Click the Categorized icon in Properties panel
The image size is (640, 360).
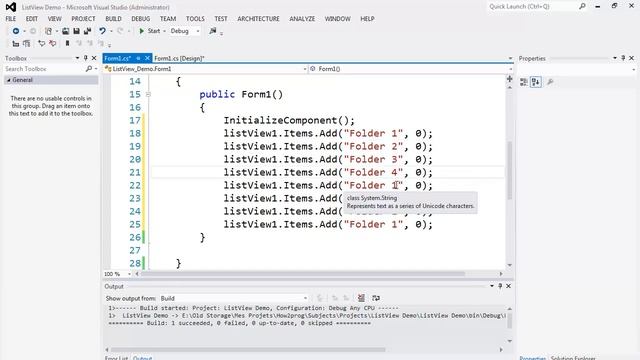tap(524, 82)
